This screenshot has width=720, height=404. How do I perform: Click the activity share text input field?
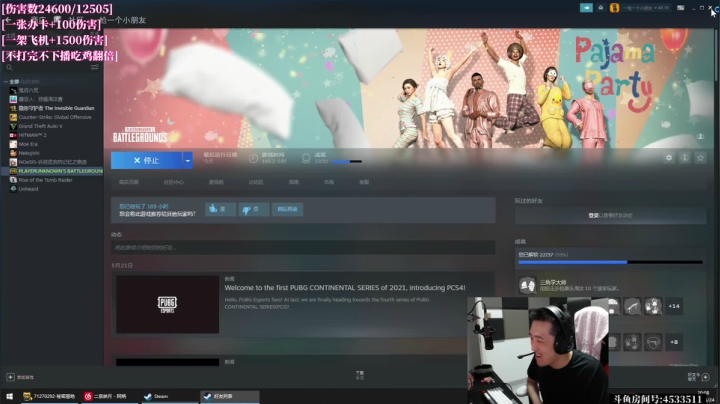[303, 247]
